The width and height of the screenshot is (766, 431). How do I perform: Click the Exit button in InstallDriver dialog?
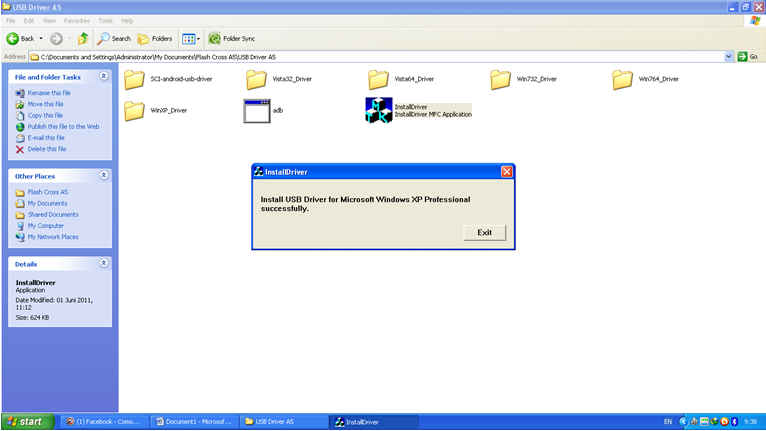pyautogui.click(x=484, y=232)
